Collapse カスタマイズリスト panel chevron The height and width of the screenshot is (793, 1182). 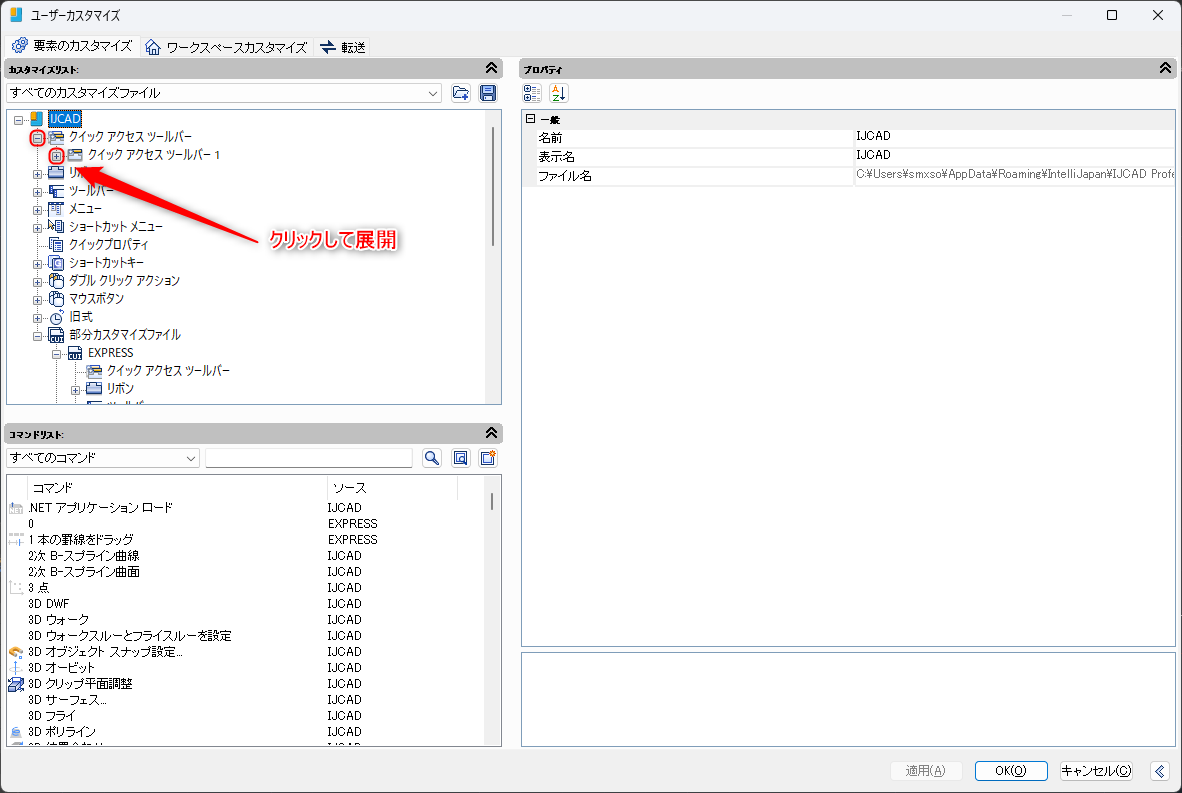[491, 69]
